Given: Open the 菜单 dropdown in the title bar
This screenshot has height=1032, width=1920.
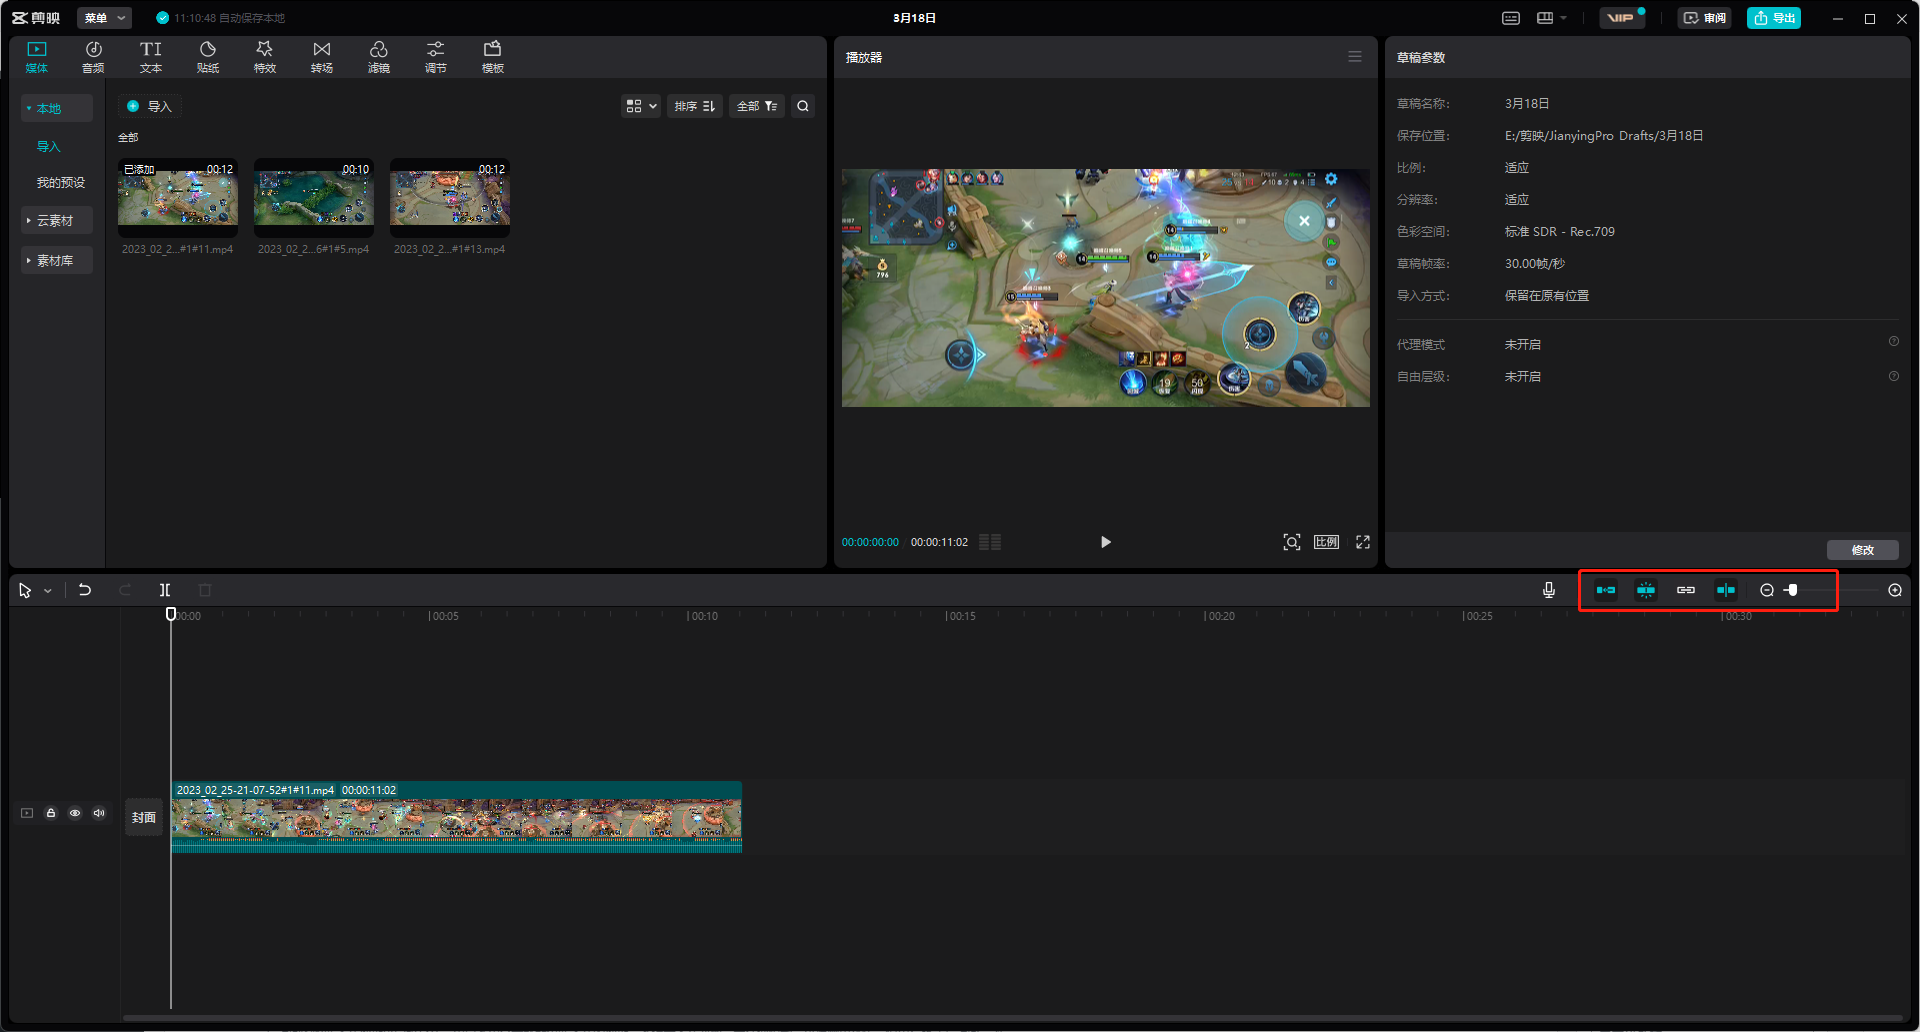Looking at the screenshot, I should point(104,18).
